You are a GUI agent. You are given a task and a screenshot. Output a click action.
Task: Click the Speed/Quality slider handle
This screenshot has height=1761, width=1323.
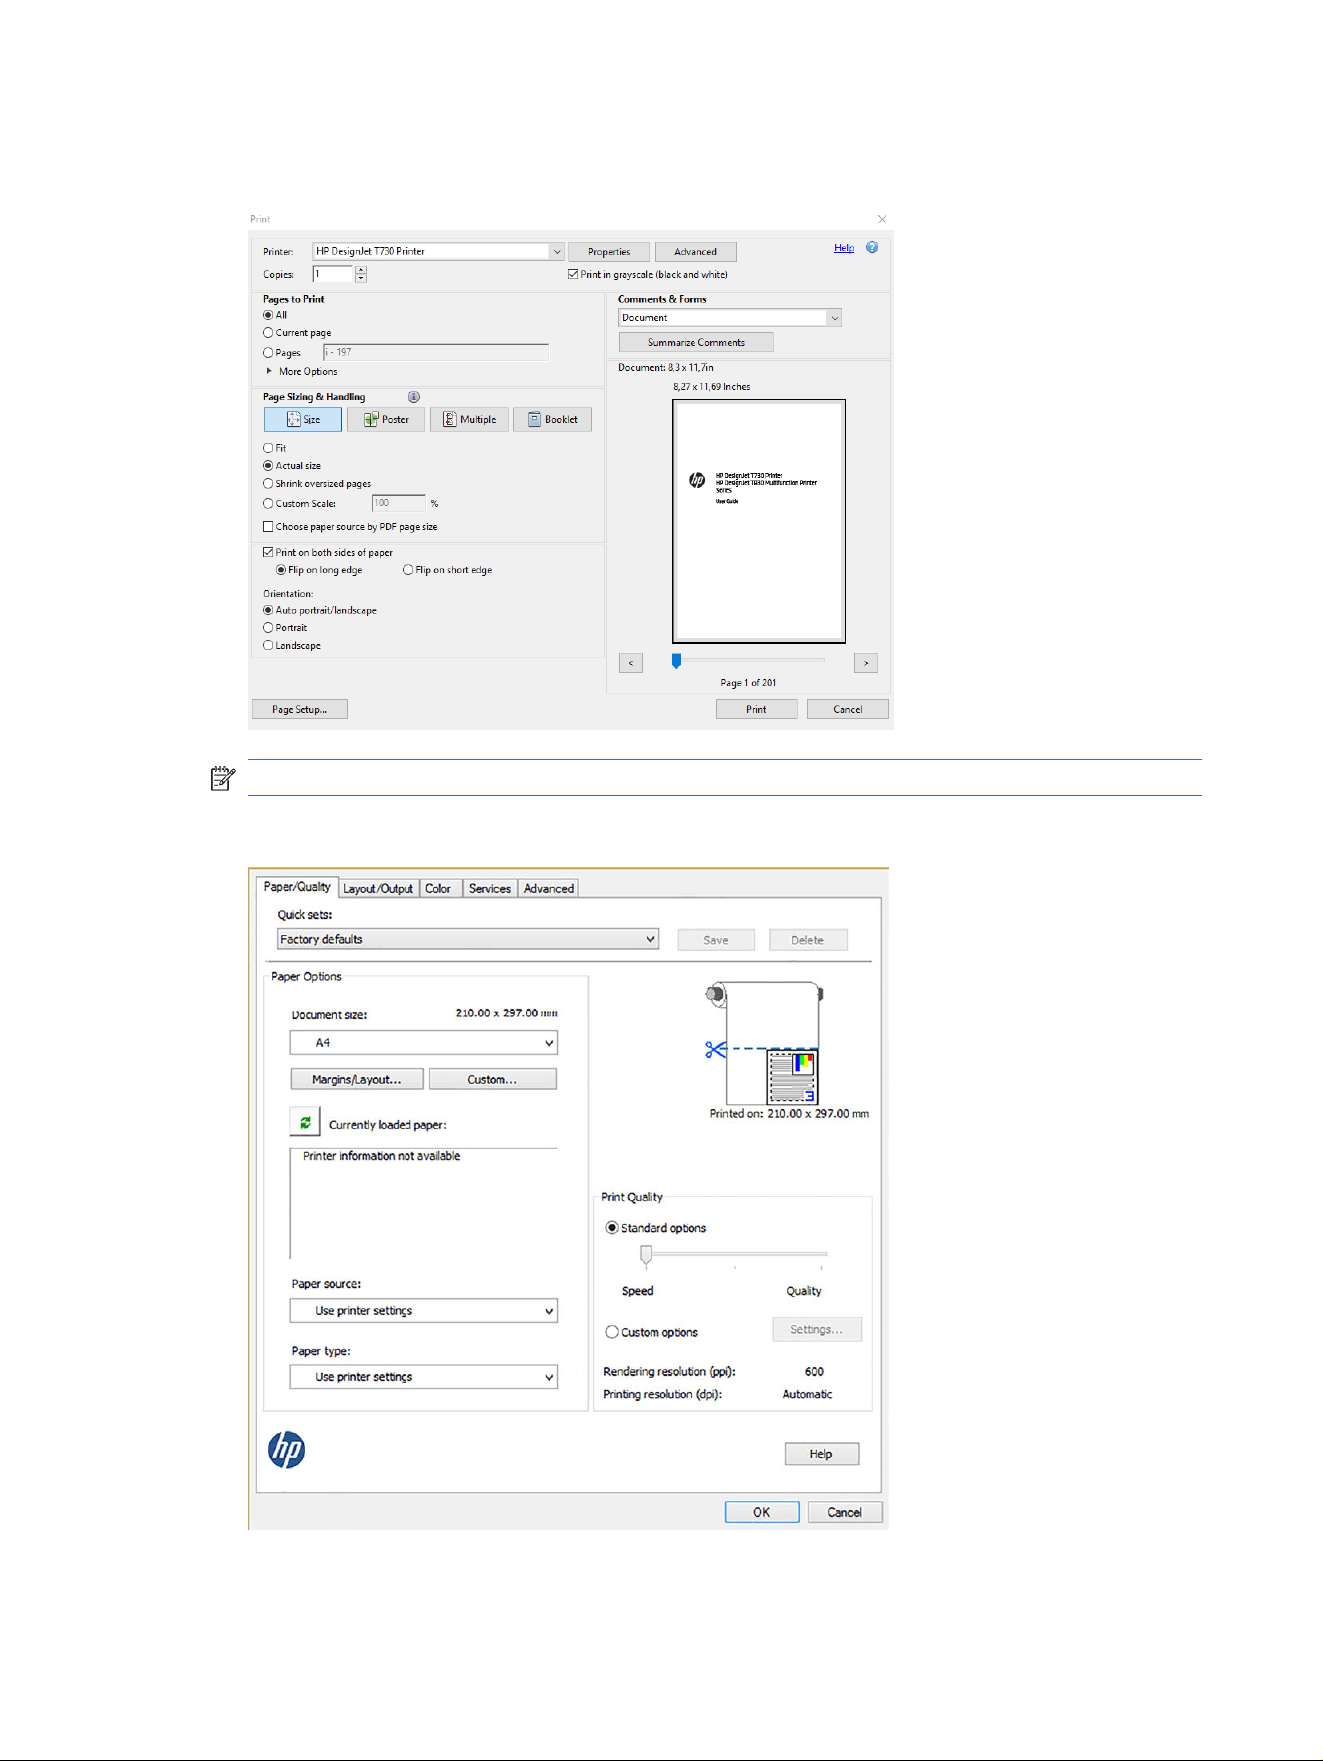coord(646,1255)
